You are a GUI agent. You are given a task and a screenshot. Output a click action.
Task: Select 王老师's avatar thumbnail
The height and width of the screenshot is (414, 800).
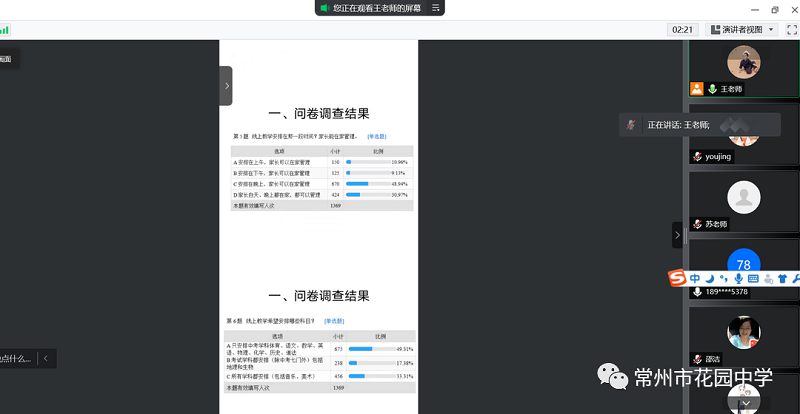coord(744,62)
